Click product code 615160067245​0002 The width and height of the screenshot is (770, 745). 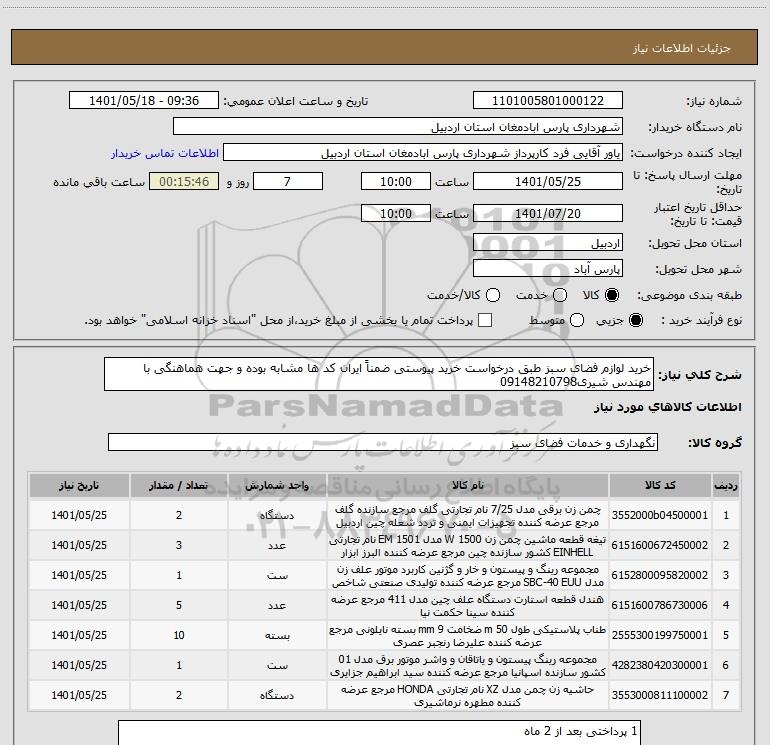660,545
